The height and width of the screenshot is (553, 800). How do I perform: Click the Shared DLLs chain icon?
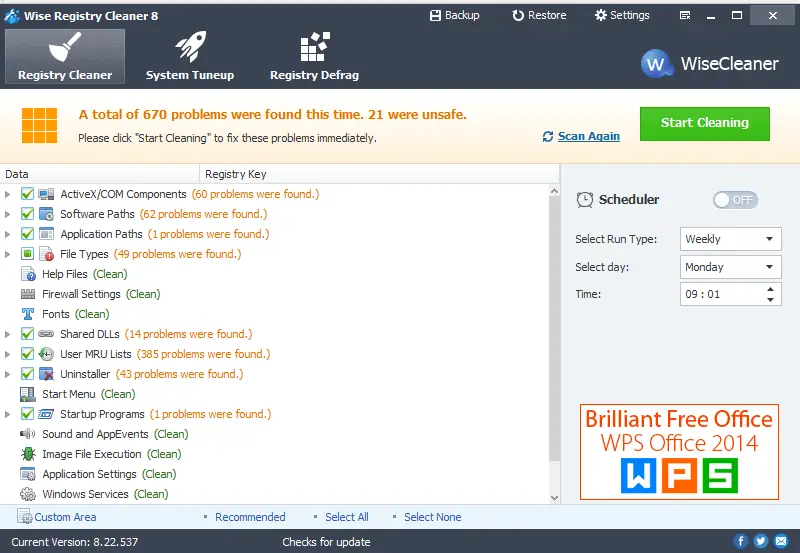pyautogui.click(x=46, y=334)
